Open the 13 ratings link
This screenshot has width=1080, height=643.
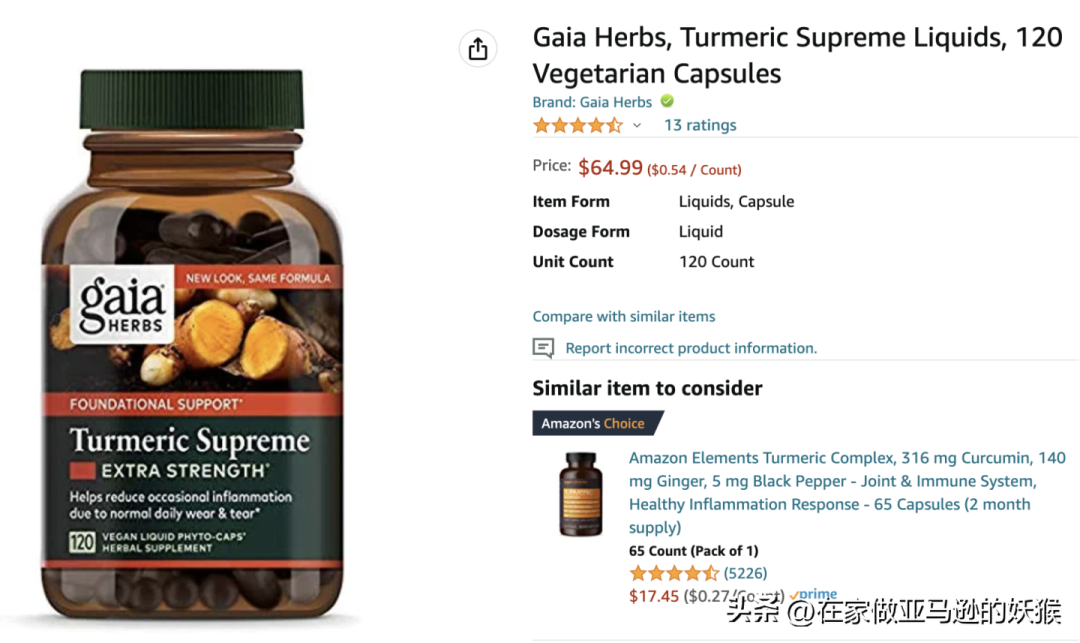(700, 125)
